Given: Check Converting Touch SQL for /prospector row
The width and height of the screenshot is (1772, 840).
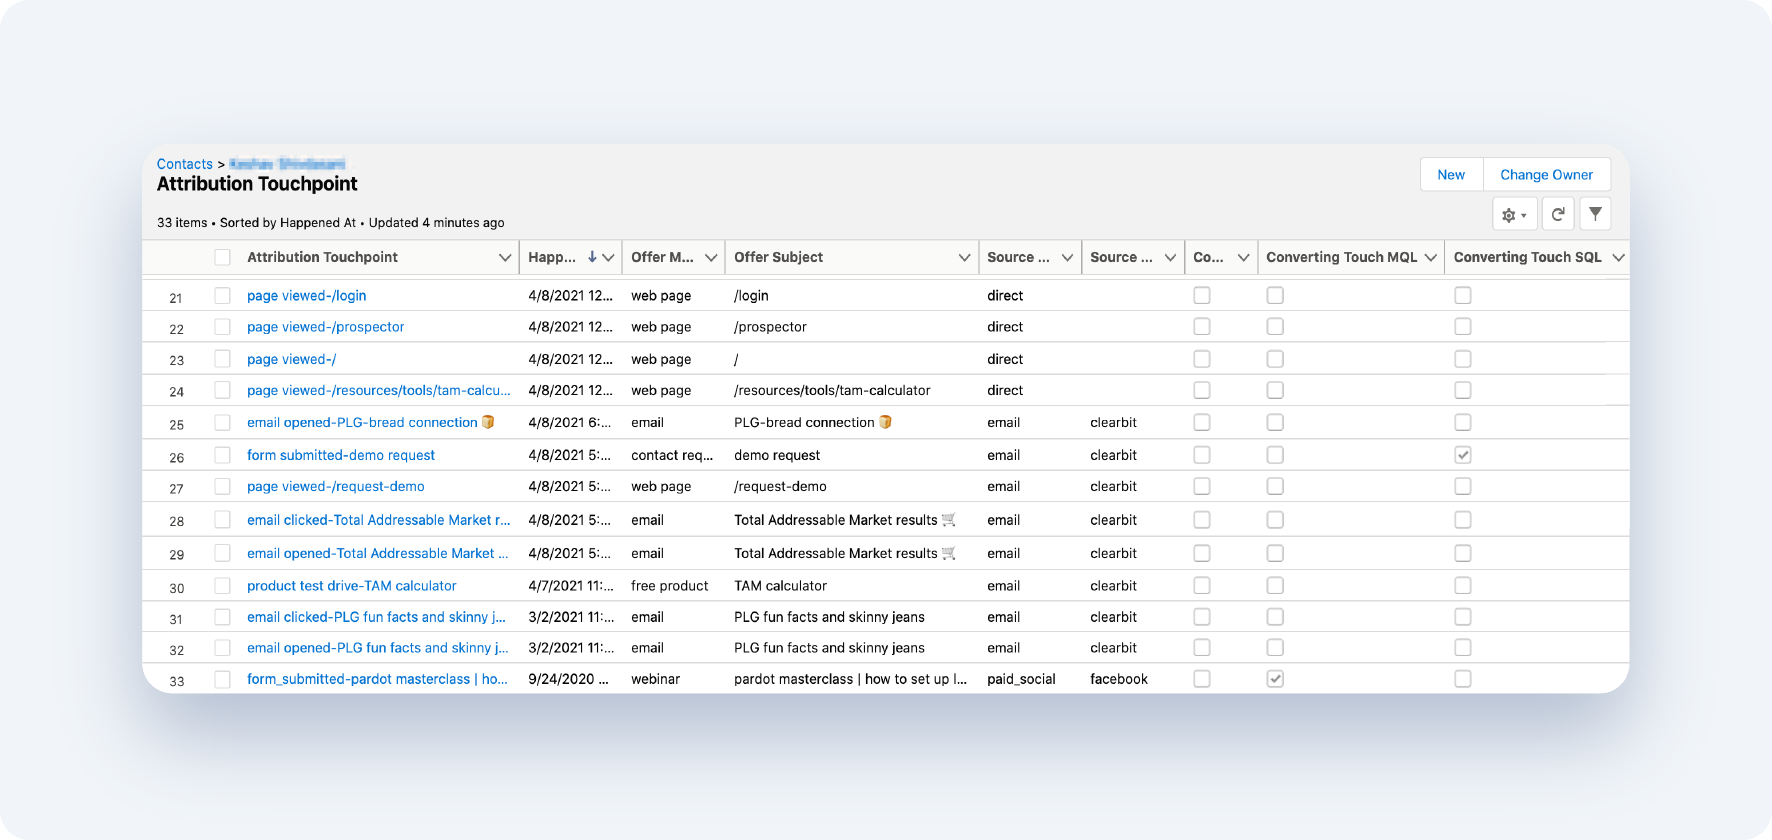Looking at the screenshot, I should pos(1463,327).
